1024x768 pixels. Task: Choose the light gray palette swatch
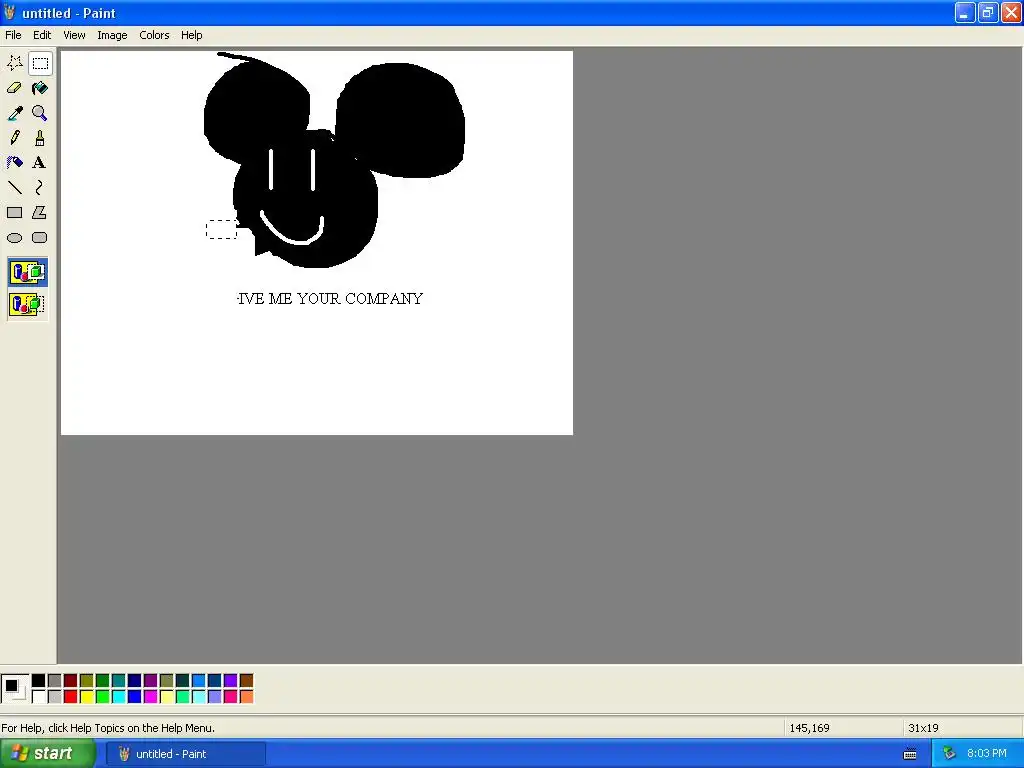point(55,697)
